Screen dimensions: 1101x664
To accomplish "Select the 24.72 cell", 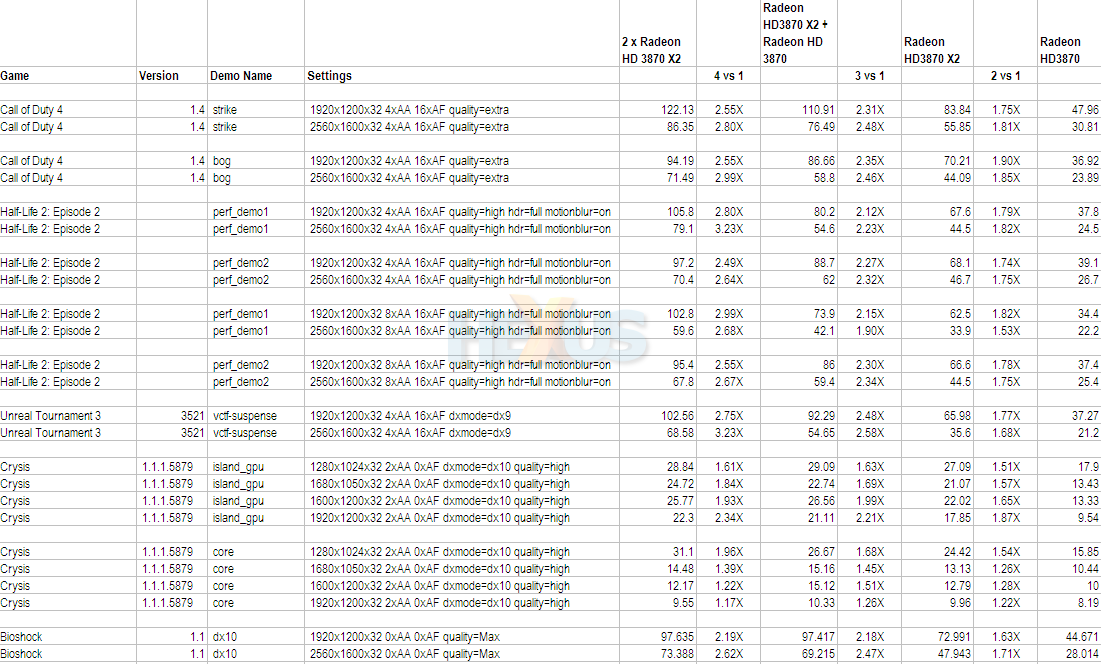I will 657,484.
